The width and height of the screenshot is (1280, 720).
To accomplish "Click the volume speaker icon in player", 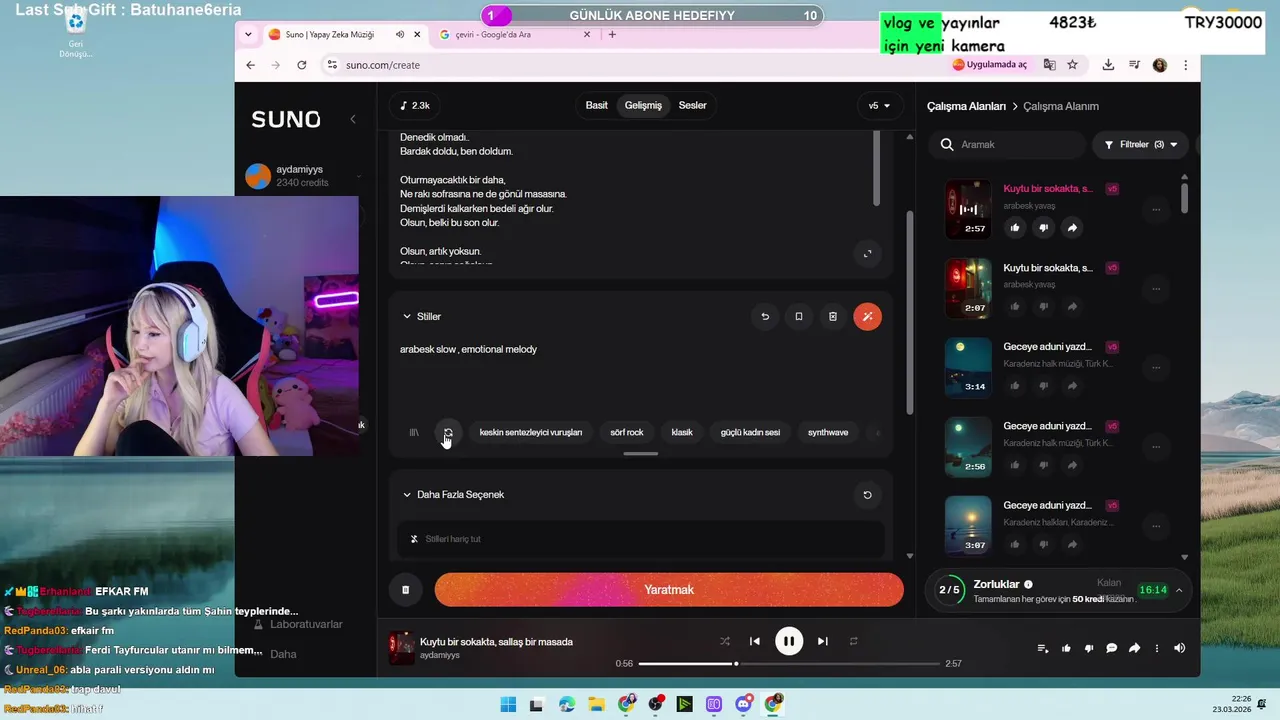I will pyautogui.click(x=1179, y=648).
